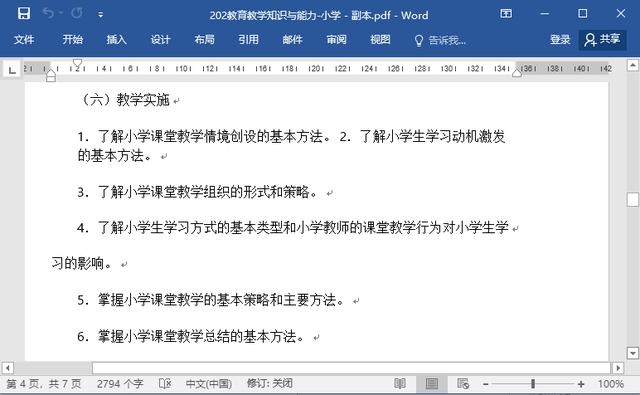Click the zoom slider handle
The width and height of the screenshot is (640, 395).
coord(533,384)
